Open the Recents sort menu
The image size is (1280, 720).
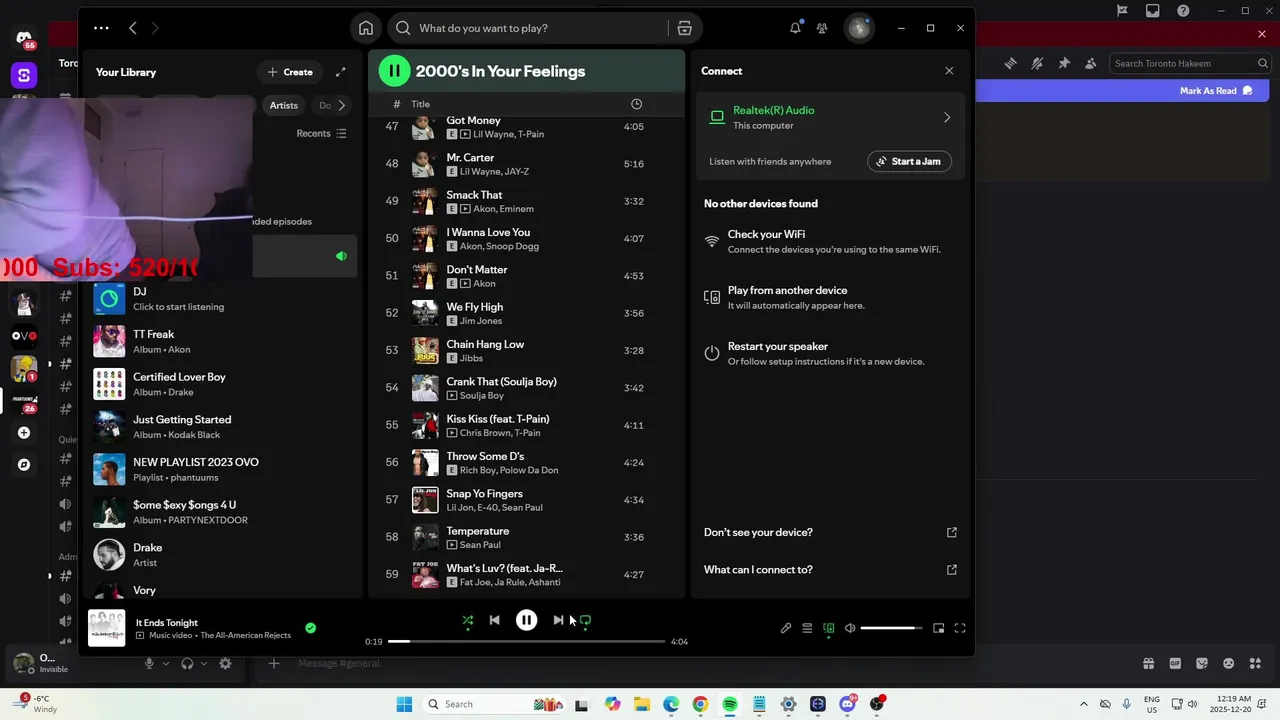click(321, 133)
